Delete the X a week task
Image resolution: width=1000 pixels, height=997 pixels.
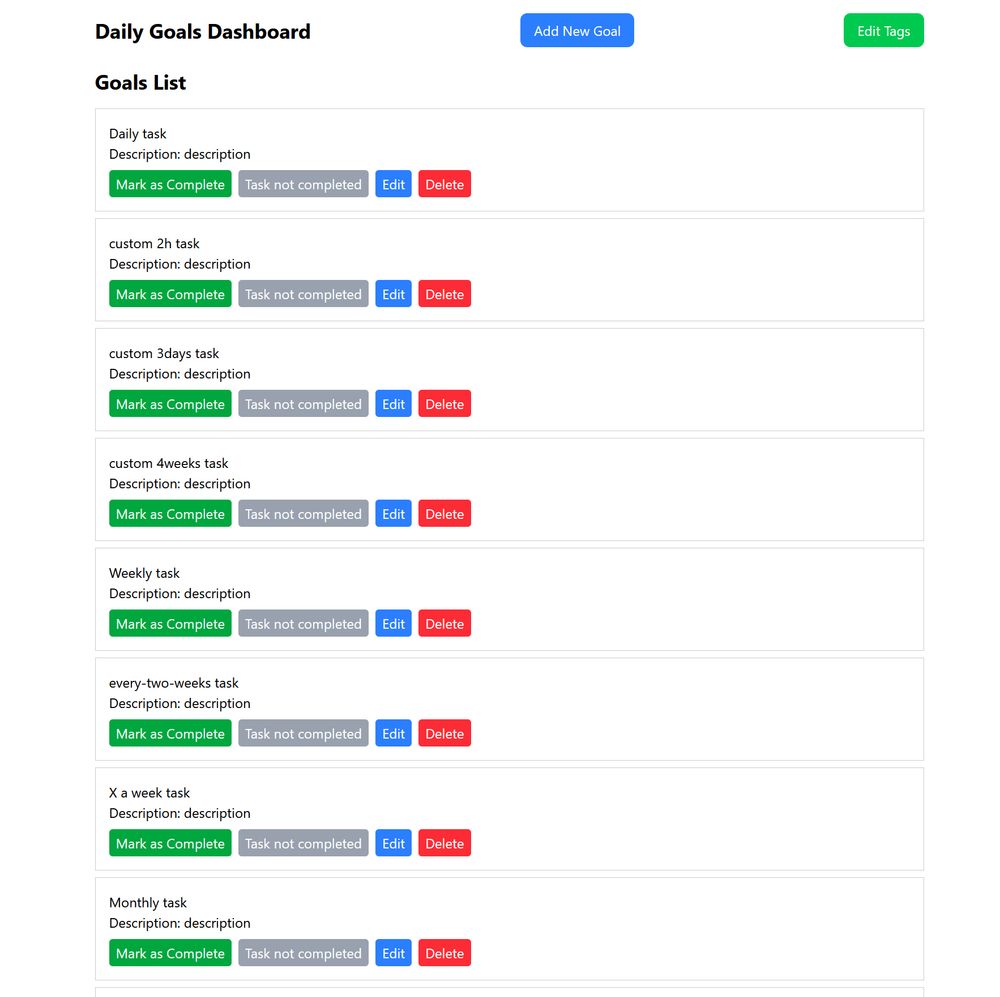pyautogui.click(x=444, y=843)
